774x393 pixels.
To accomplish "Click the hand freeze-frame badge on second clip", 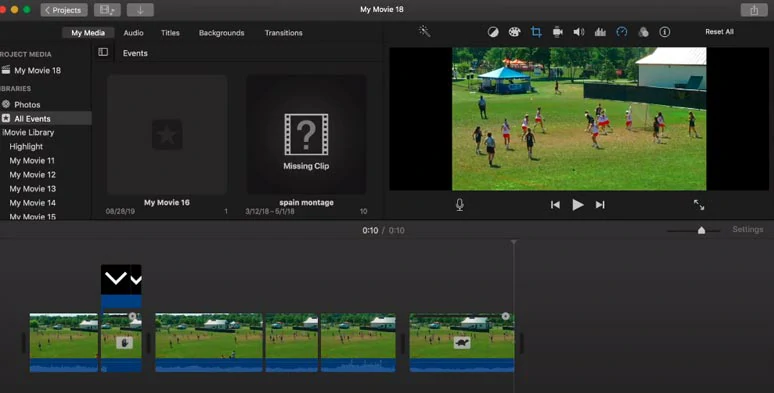I will pos(124,342).
